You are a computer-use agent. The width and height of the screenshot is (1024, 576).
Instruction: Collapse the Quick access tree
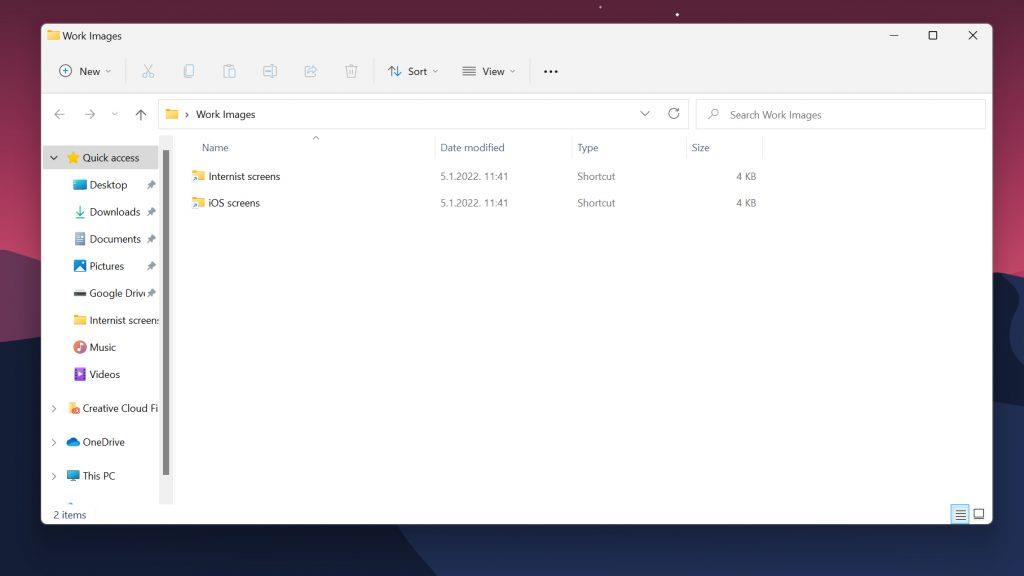(54, 157)
